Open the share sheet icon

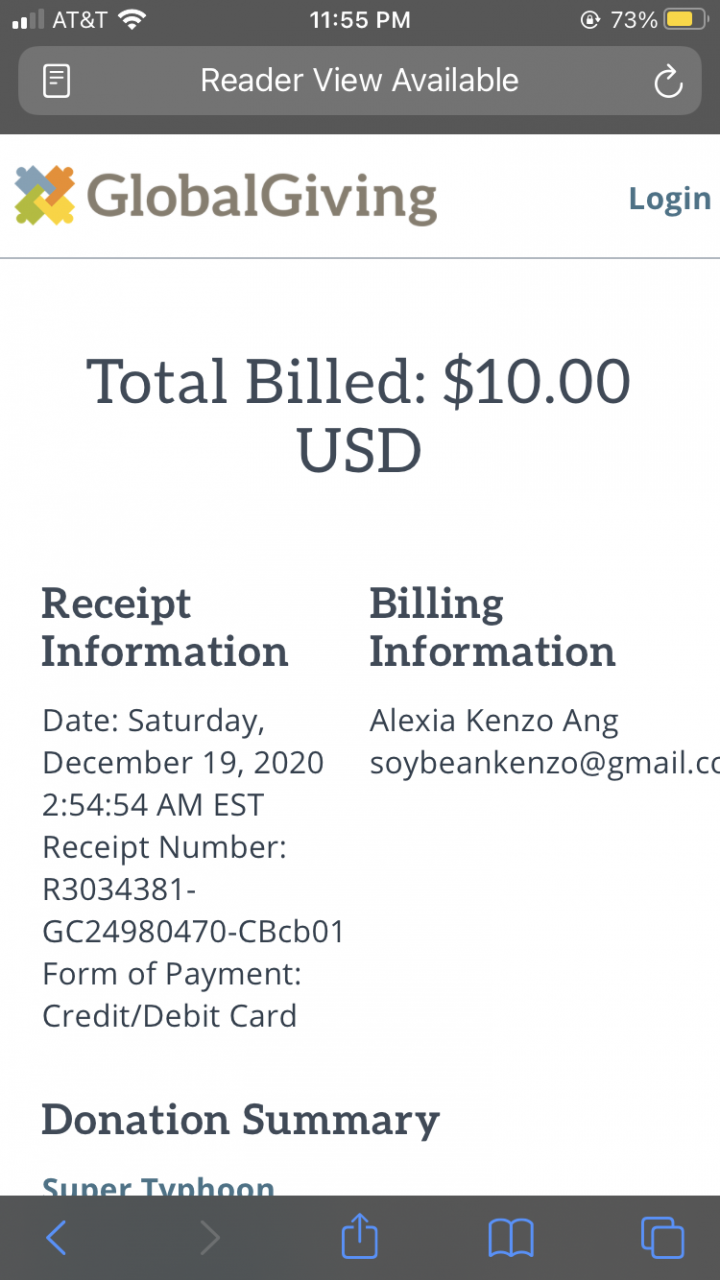point(360,1237)
